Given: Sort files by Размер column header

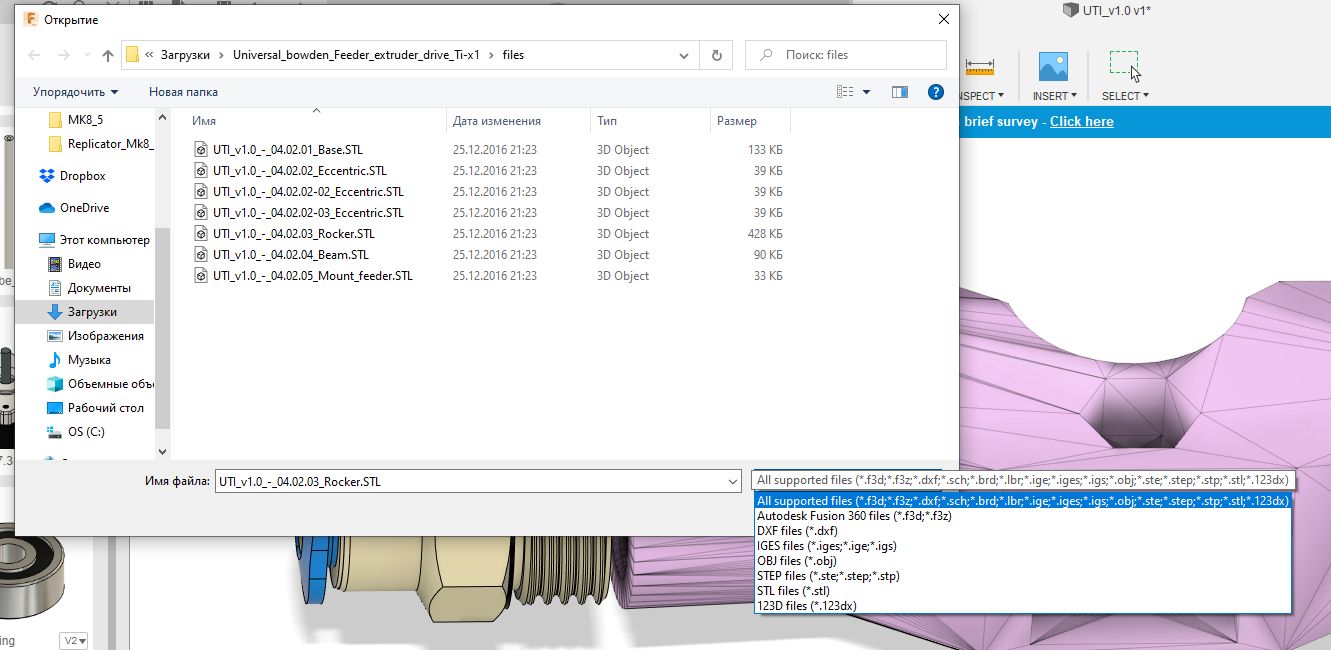Looking at the screenshot, I should click(737, 121).
